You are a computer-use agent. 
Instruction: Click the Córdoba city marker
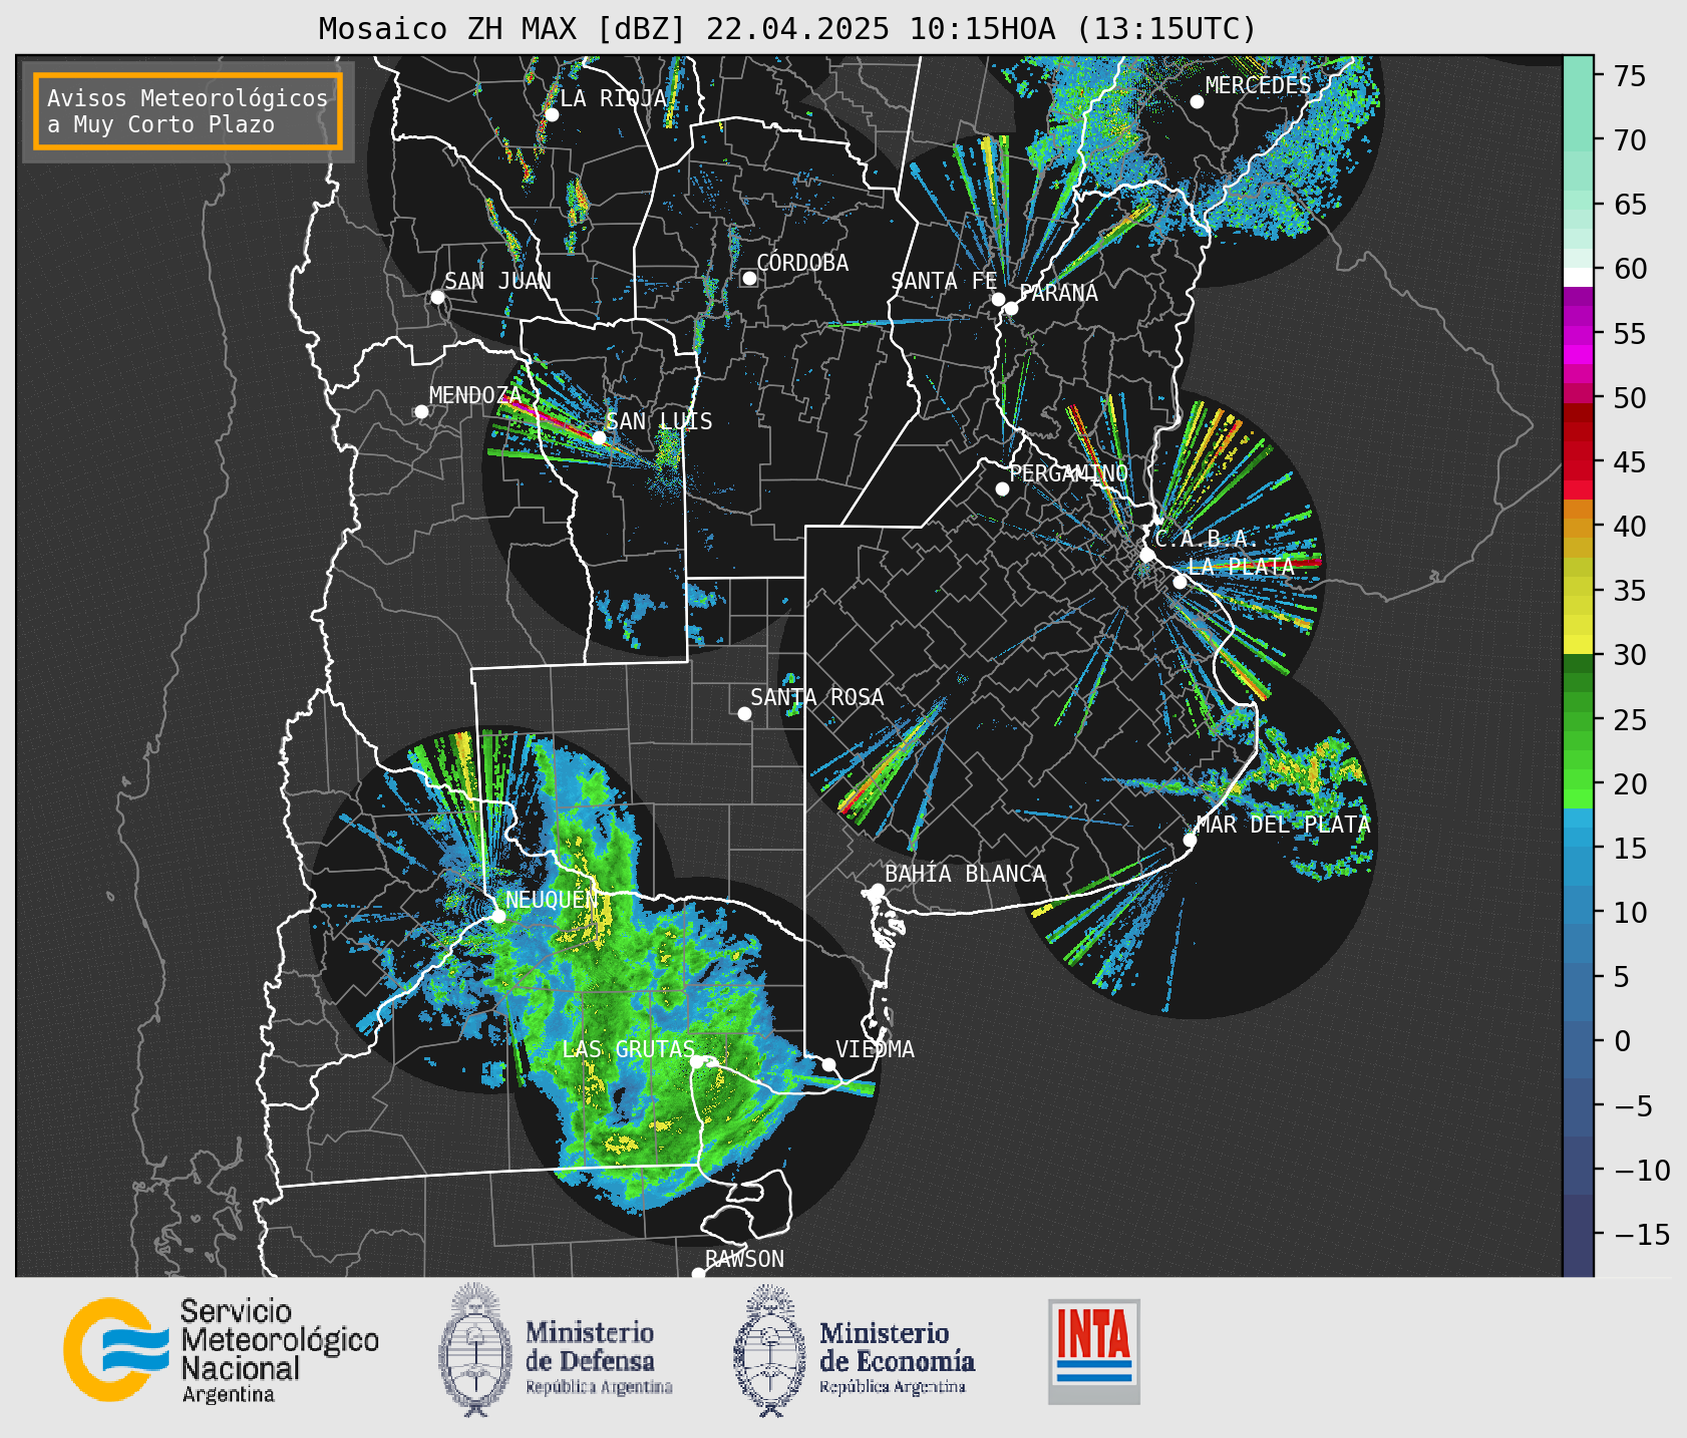(749, 278)
